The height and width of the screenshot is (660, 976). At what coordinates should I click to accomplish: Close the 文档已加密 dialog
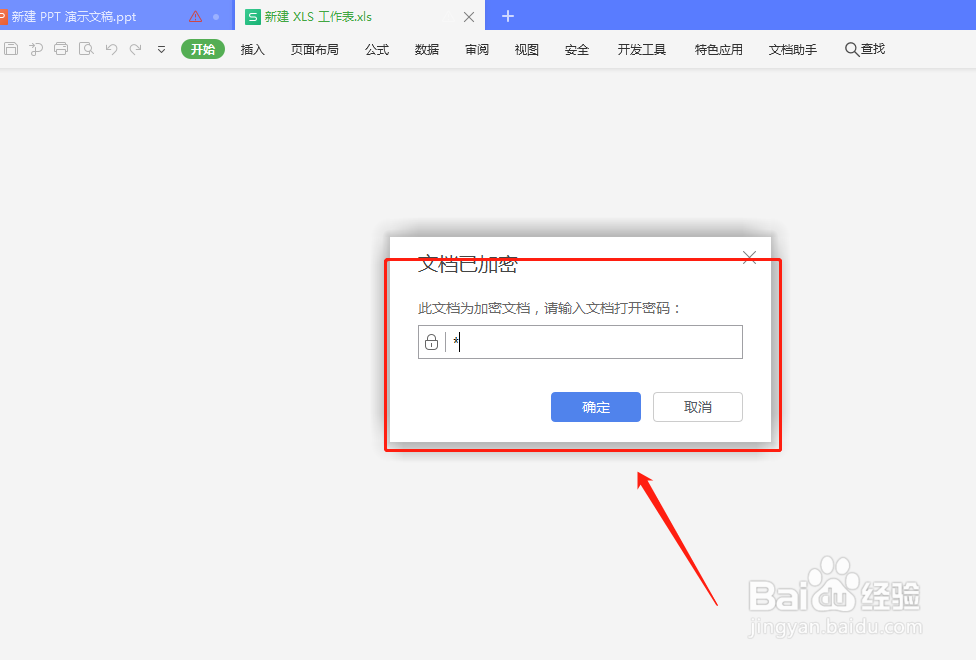tap(749, 257)
